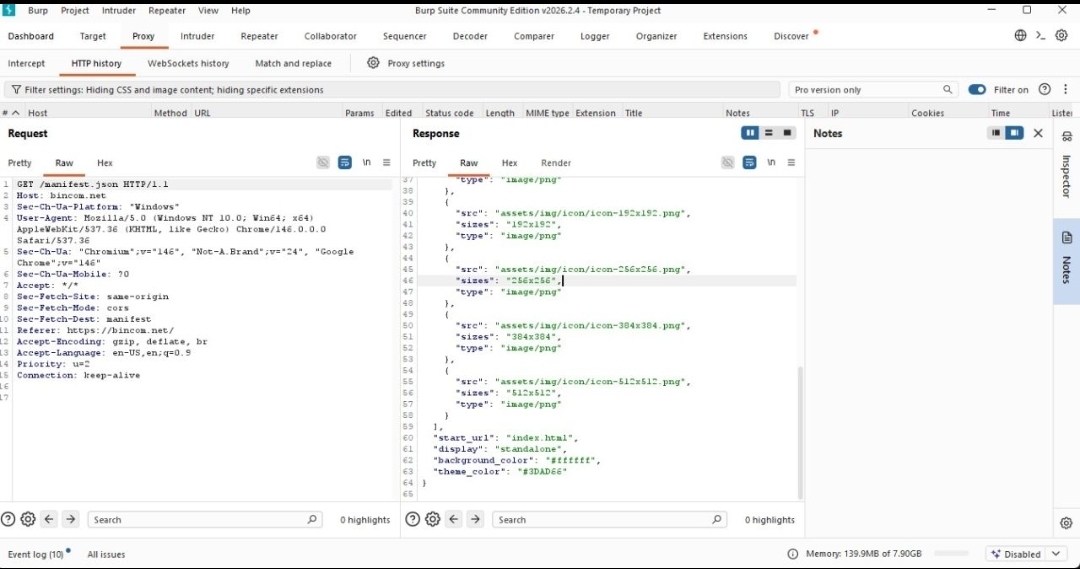Viewport: 1080px width, 569px height.
Task: Click the Request search input field
Action: coord(204,519)
